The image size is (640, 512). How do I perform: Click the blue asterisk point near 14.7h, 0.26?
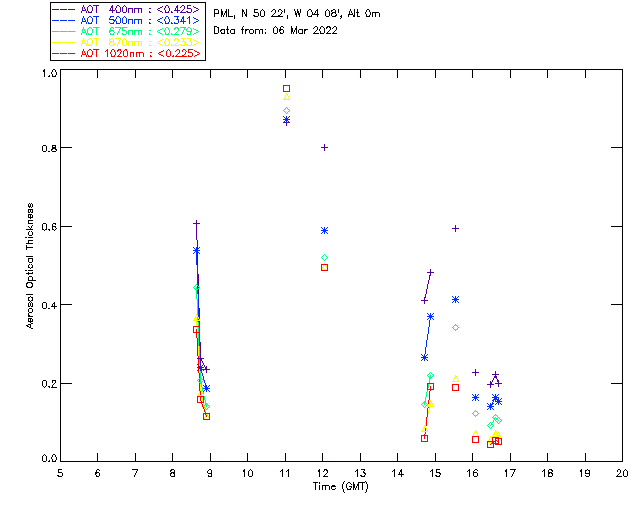point(424,358)
